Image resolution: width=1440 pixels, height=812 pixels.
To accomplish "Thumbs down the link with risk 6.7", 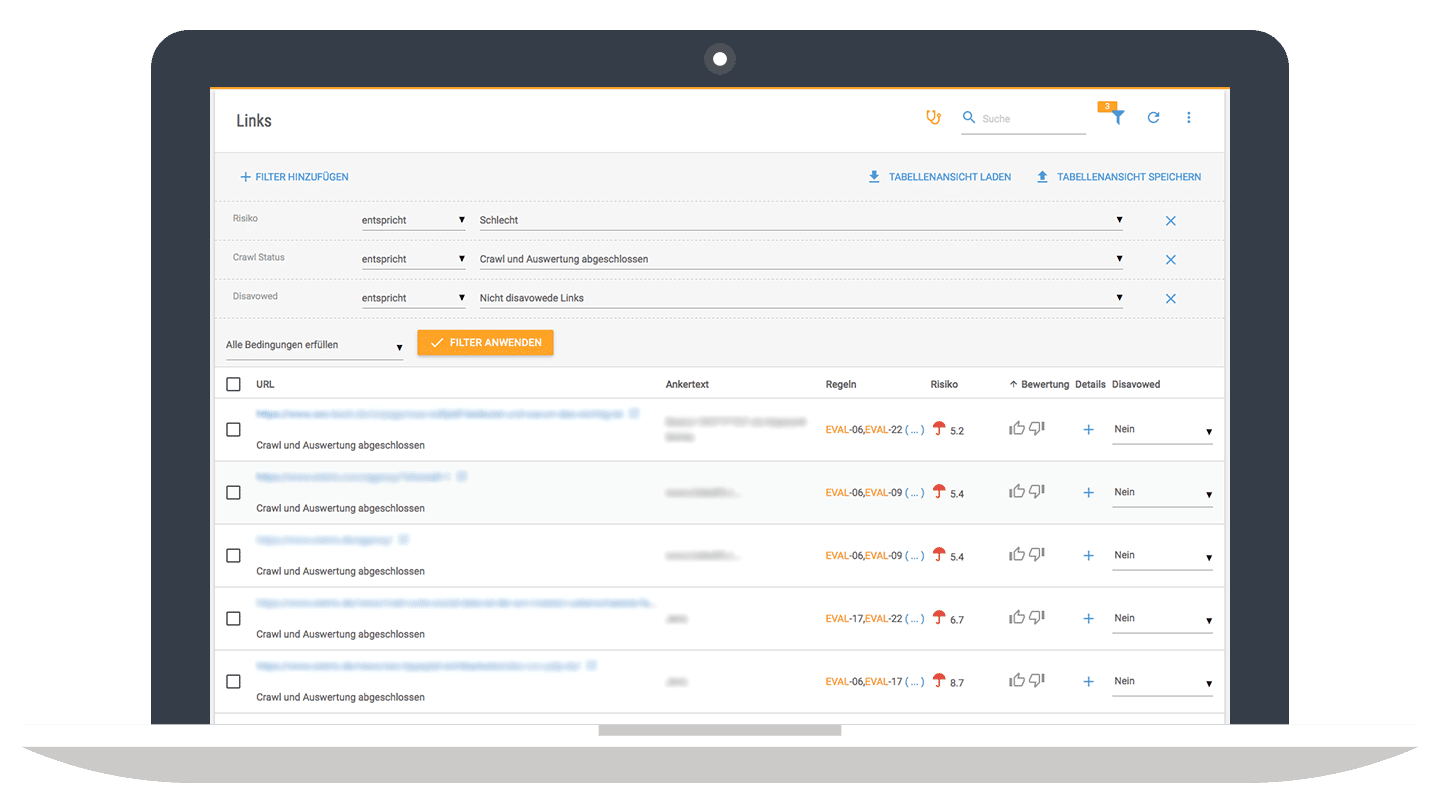I will point(1036,618).
